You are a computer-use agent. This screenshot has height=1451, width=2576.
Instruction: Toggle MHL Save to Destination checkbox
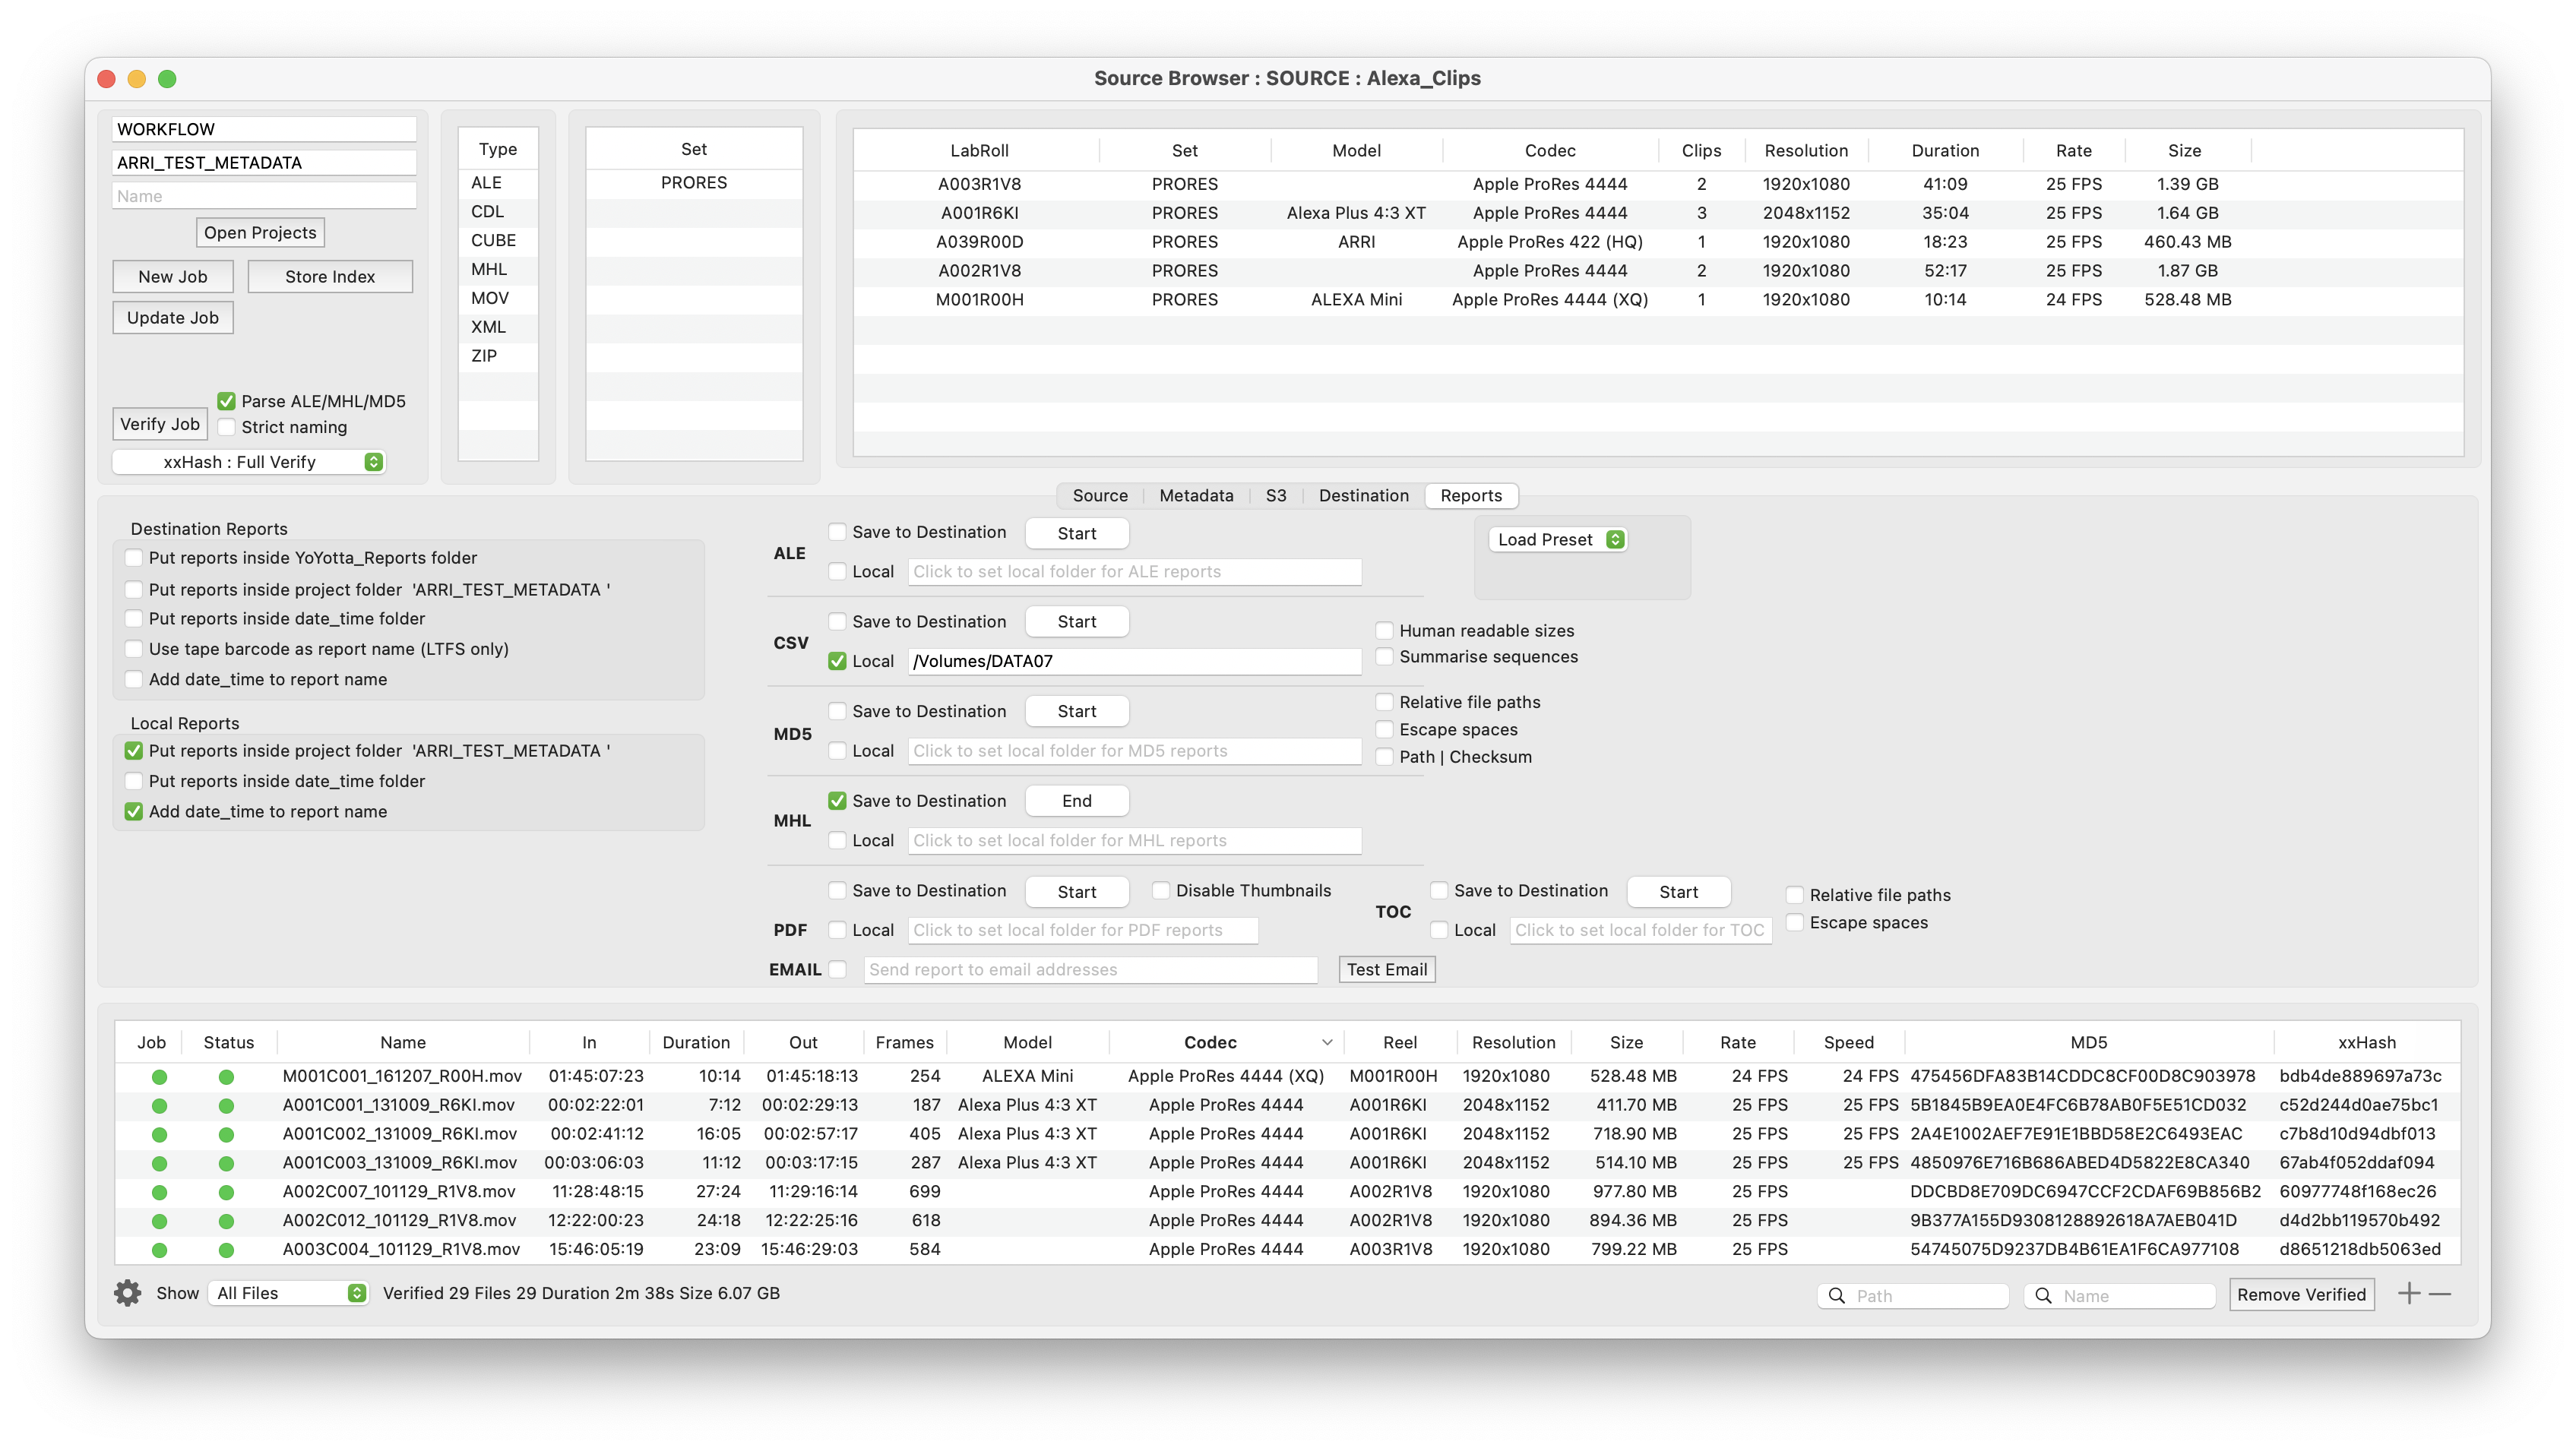pyautogui.click(x=838, y=801)
